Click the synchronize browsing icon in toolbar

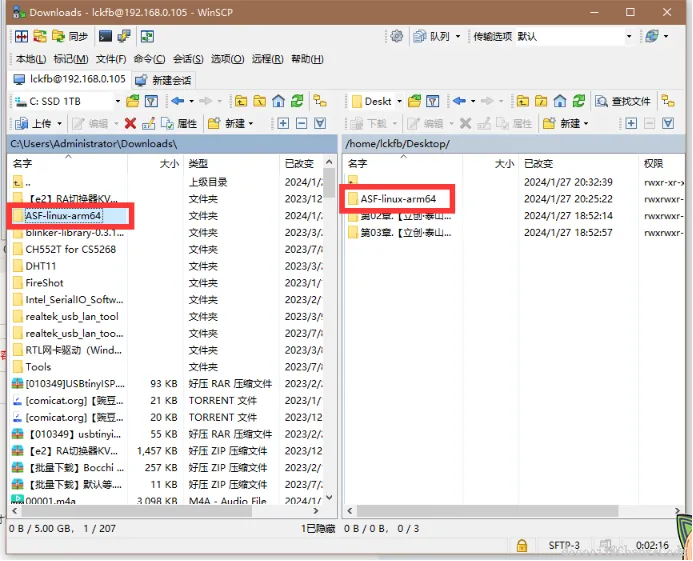pos(147,37)
